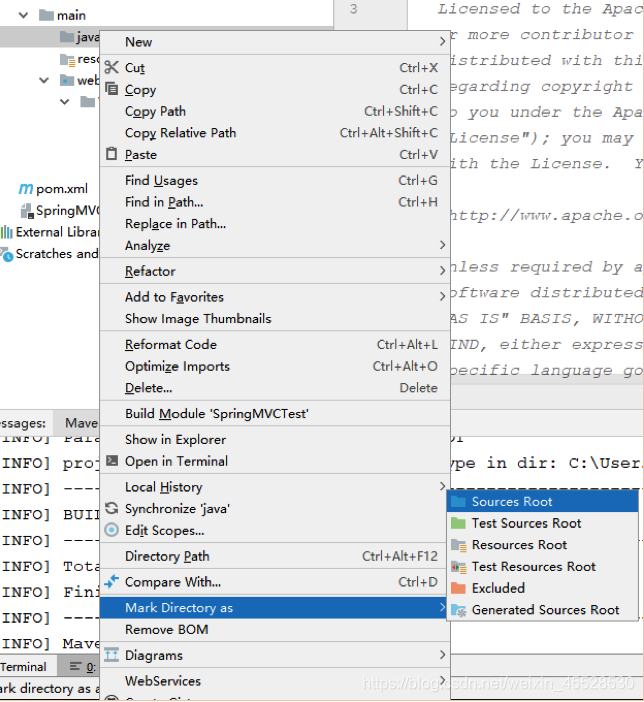Viewport: 644px width, 702px height.
Task: Click the Edit Scopes circle icon
Action: (112, 530)
